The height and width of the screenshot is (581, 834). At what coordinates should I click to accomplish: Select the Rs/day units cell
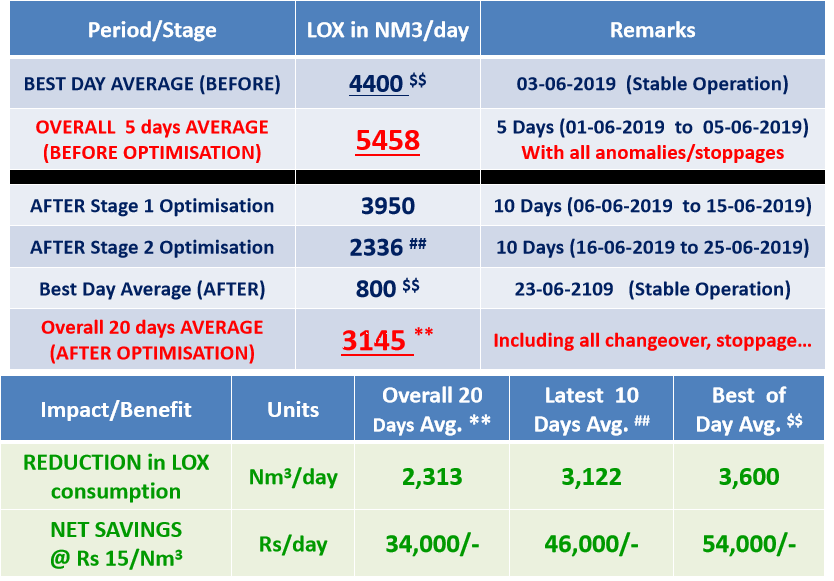click(293, 543)
